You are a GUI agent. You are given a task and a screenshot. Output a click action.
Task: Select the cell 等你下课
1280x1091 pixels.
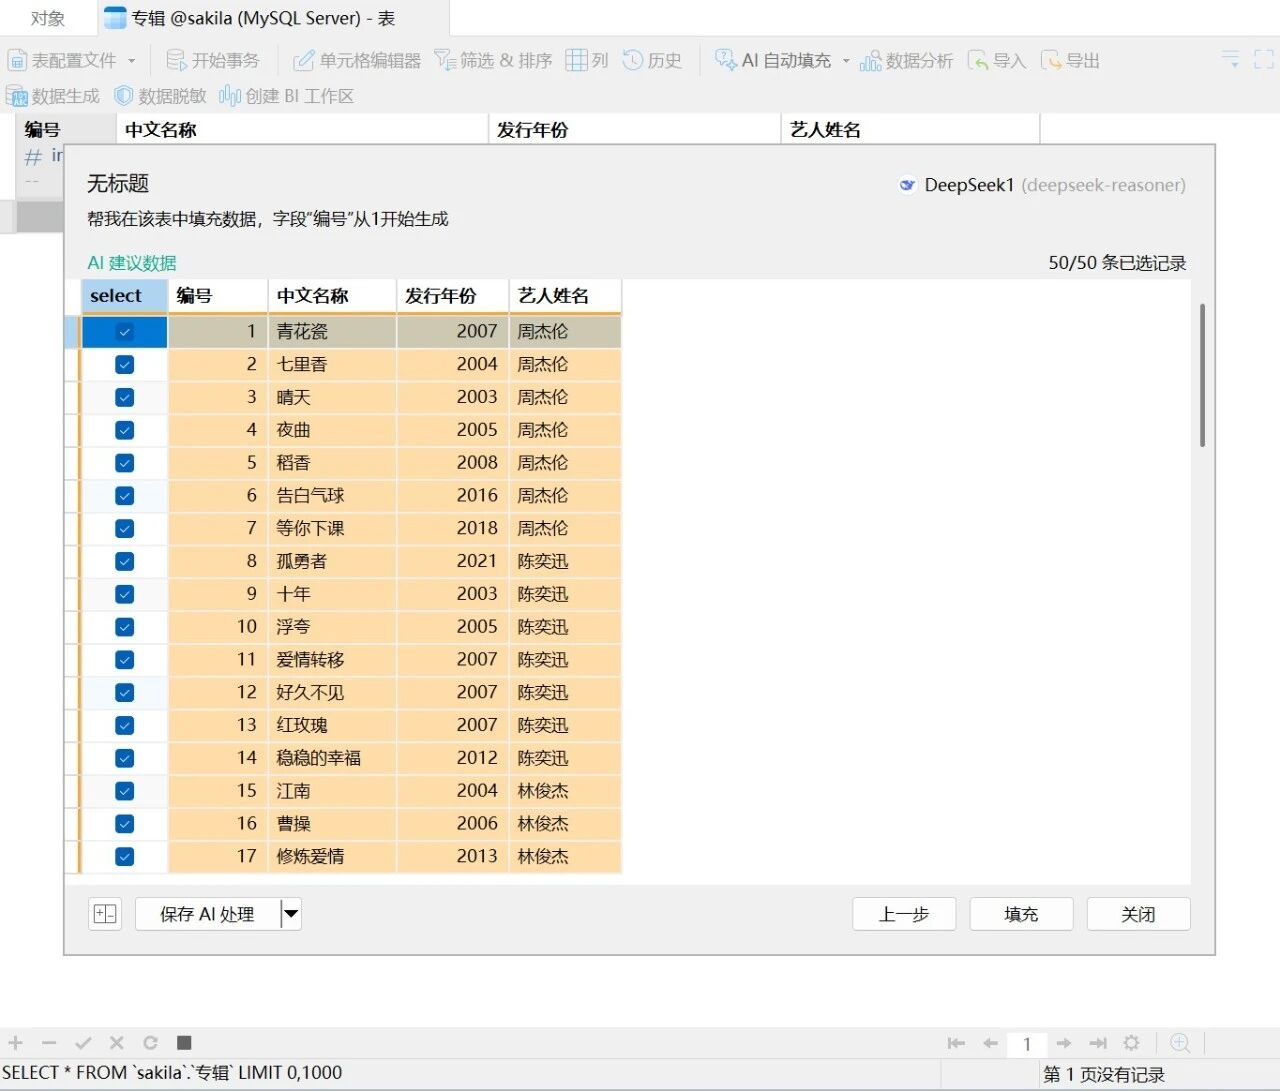click(x=332, y=529)
